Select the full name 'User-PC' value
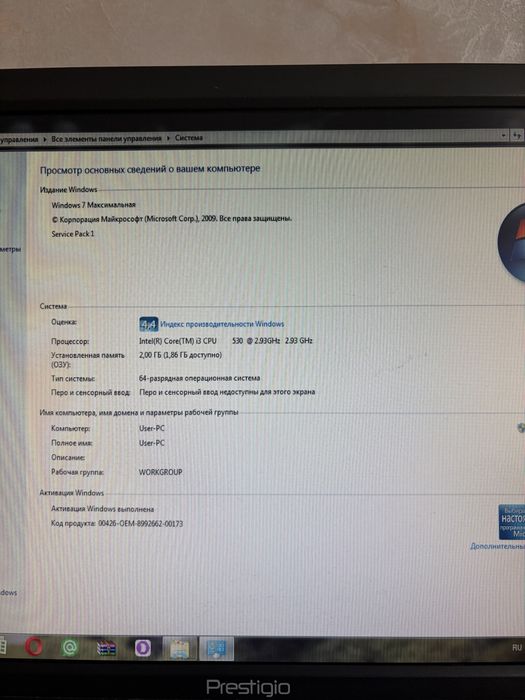525x700 pixels. pyautogui.click(x=152, y=443)
